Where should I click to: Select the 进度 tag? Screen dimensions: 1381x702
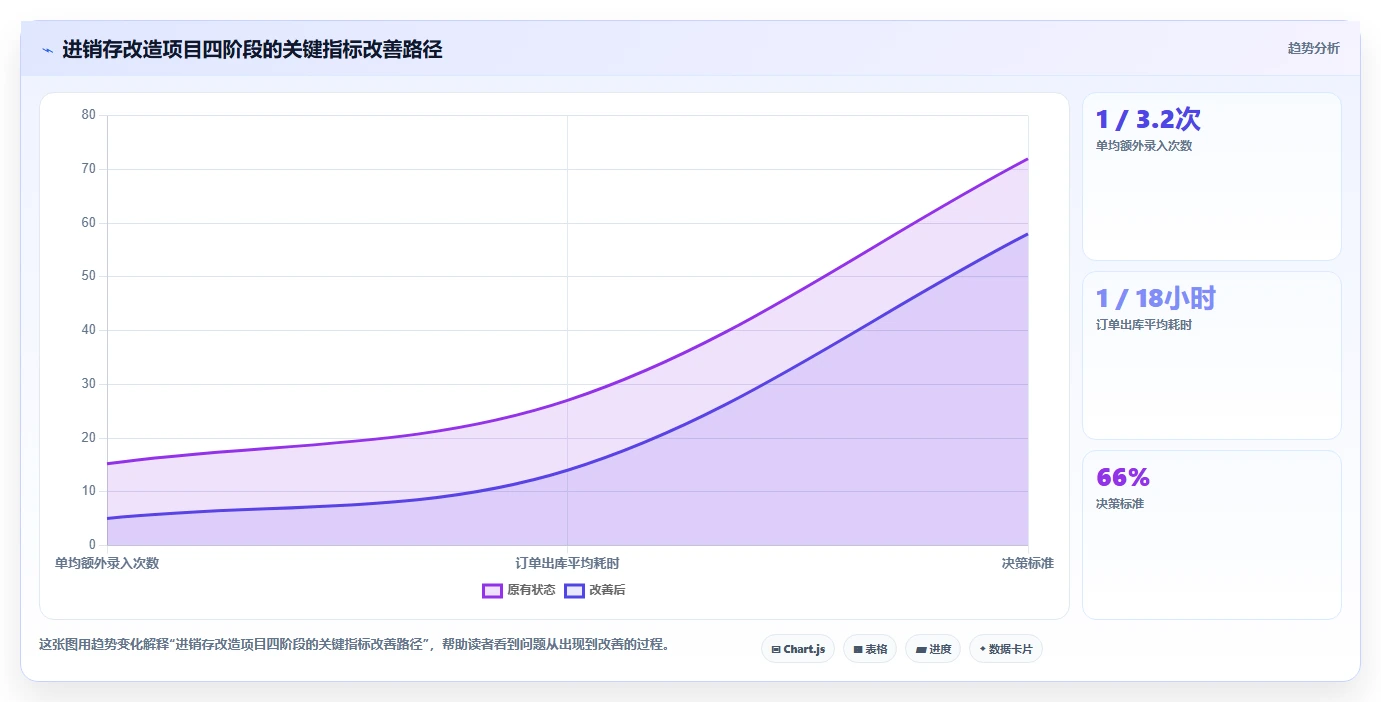coord(933,649)
